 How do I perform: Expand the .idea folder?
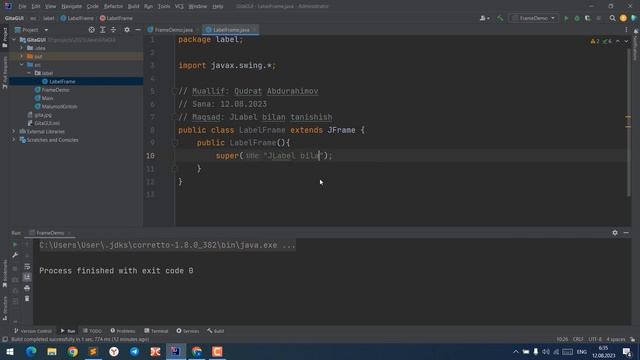(x=22, y=48)
